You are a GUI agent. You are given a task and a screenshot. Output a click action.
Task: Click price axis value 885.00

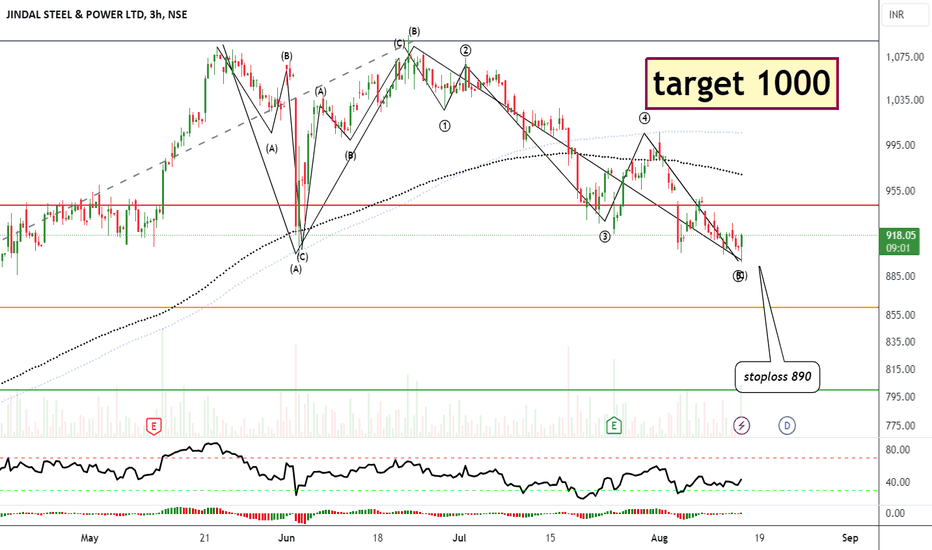(x=900, y=276)
